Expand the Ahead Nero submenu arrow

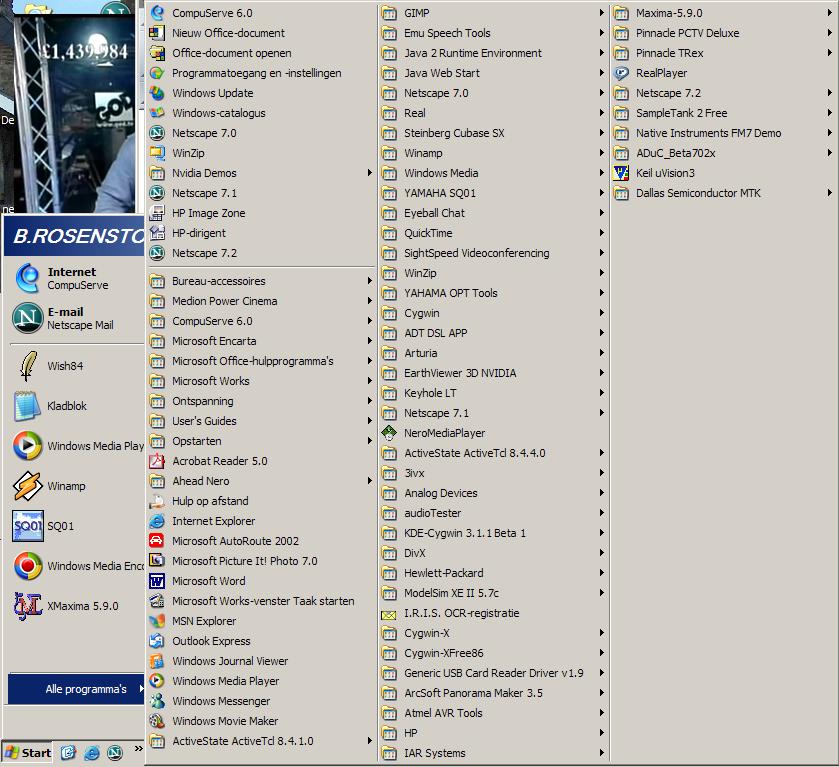pos(369,481)
